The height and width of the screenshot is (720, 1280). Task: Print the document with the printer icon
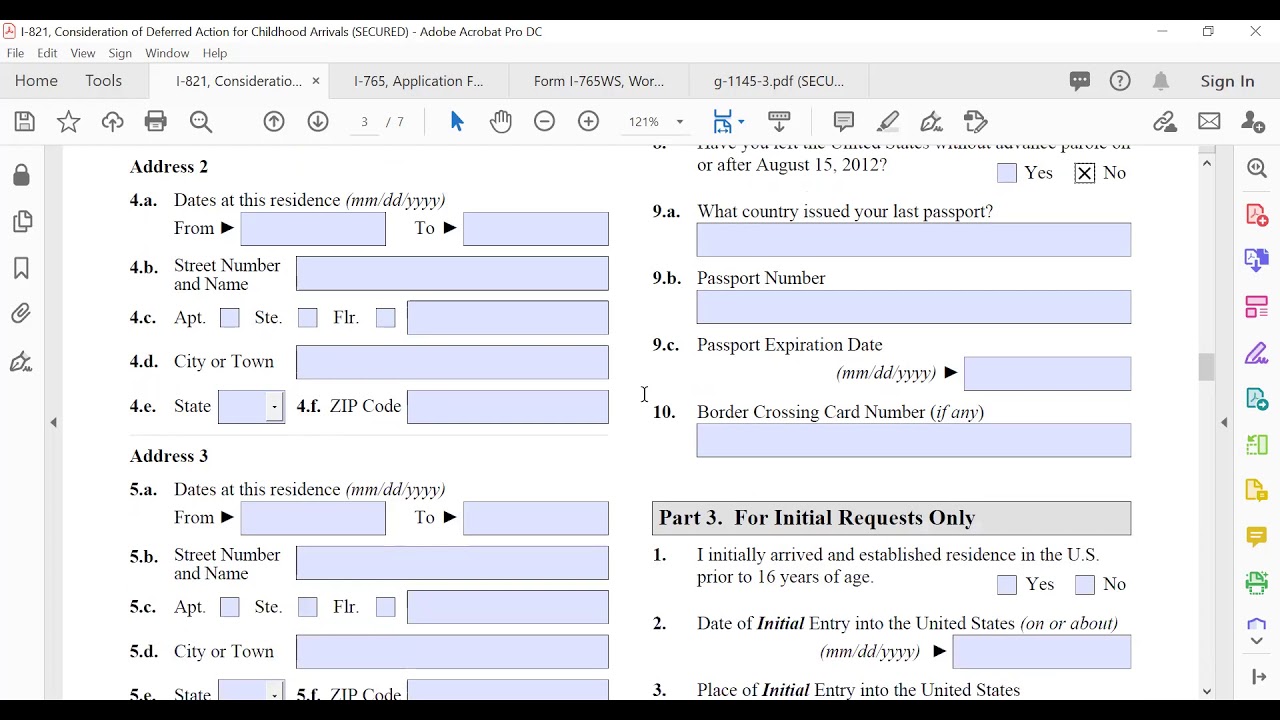coord(156,122)
